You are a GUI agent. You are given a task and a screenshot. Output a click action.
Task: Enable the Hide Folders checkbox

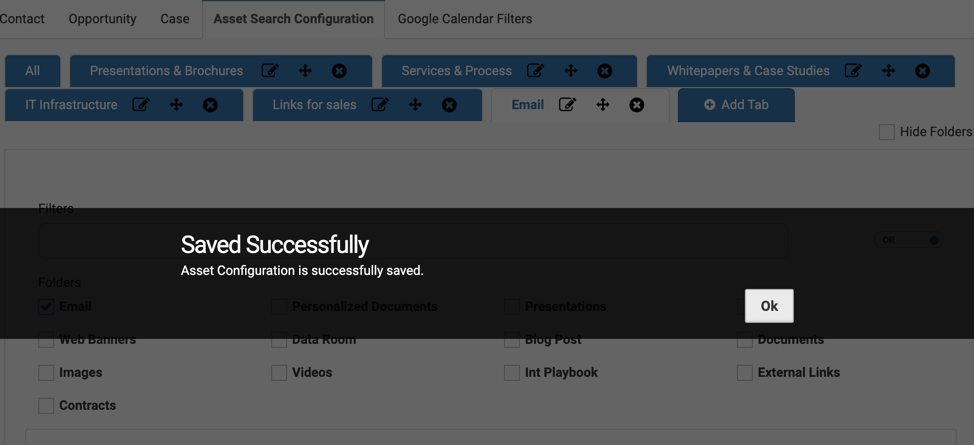(886, 132)
